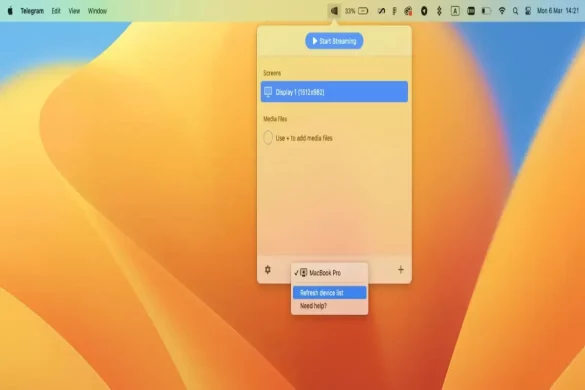Click the Display 1 monitor icon
This screenshot has width=585, height=390.
(268, 91)
